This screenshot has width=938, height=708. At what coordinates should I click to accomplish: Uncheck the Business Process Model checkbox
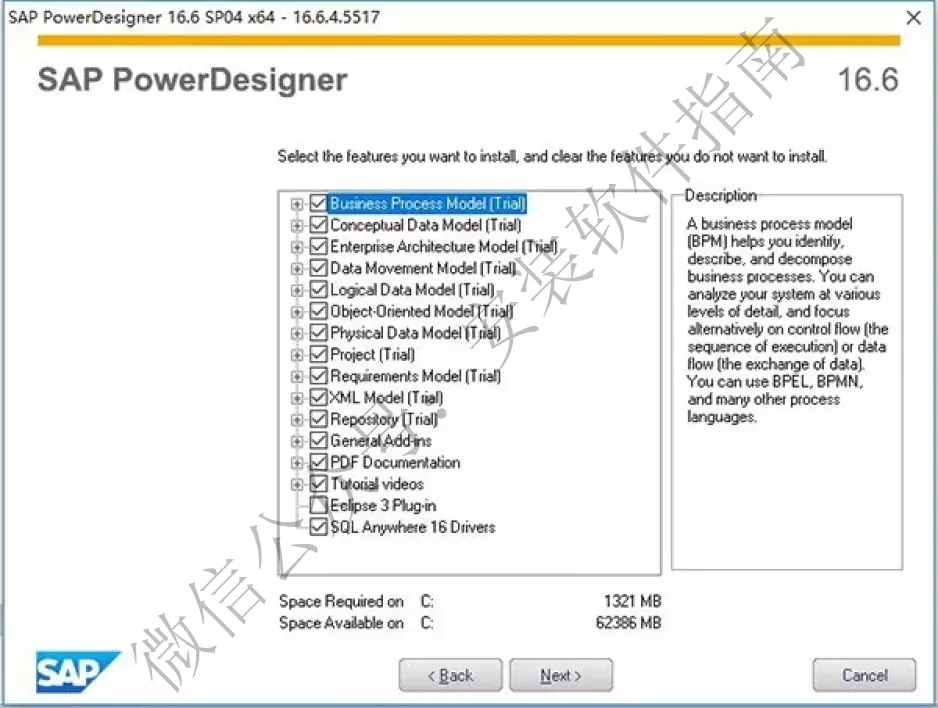318,203
